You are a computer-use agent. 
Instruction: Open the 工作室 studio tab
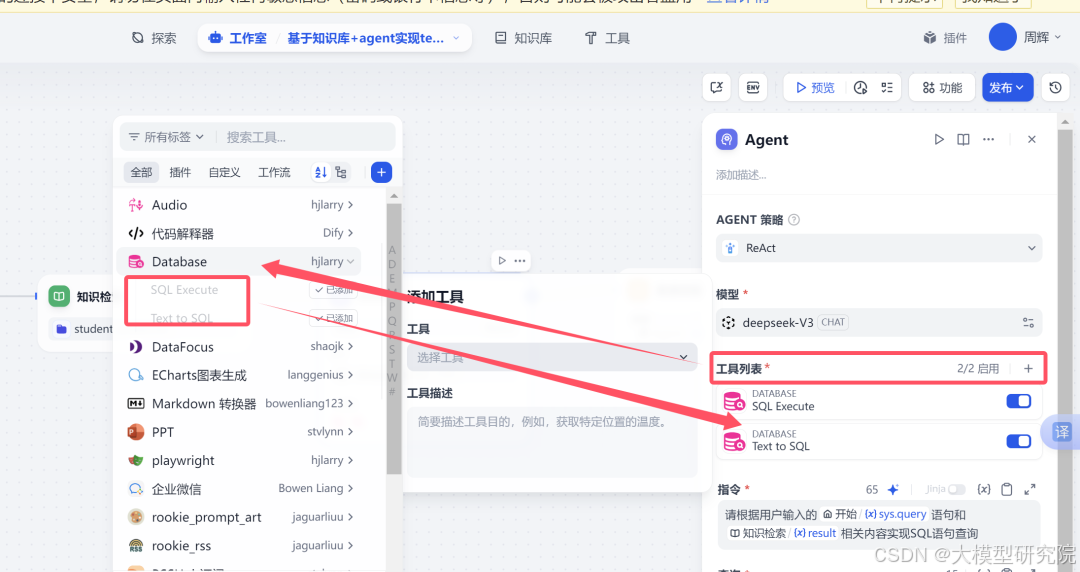238,38
